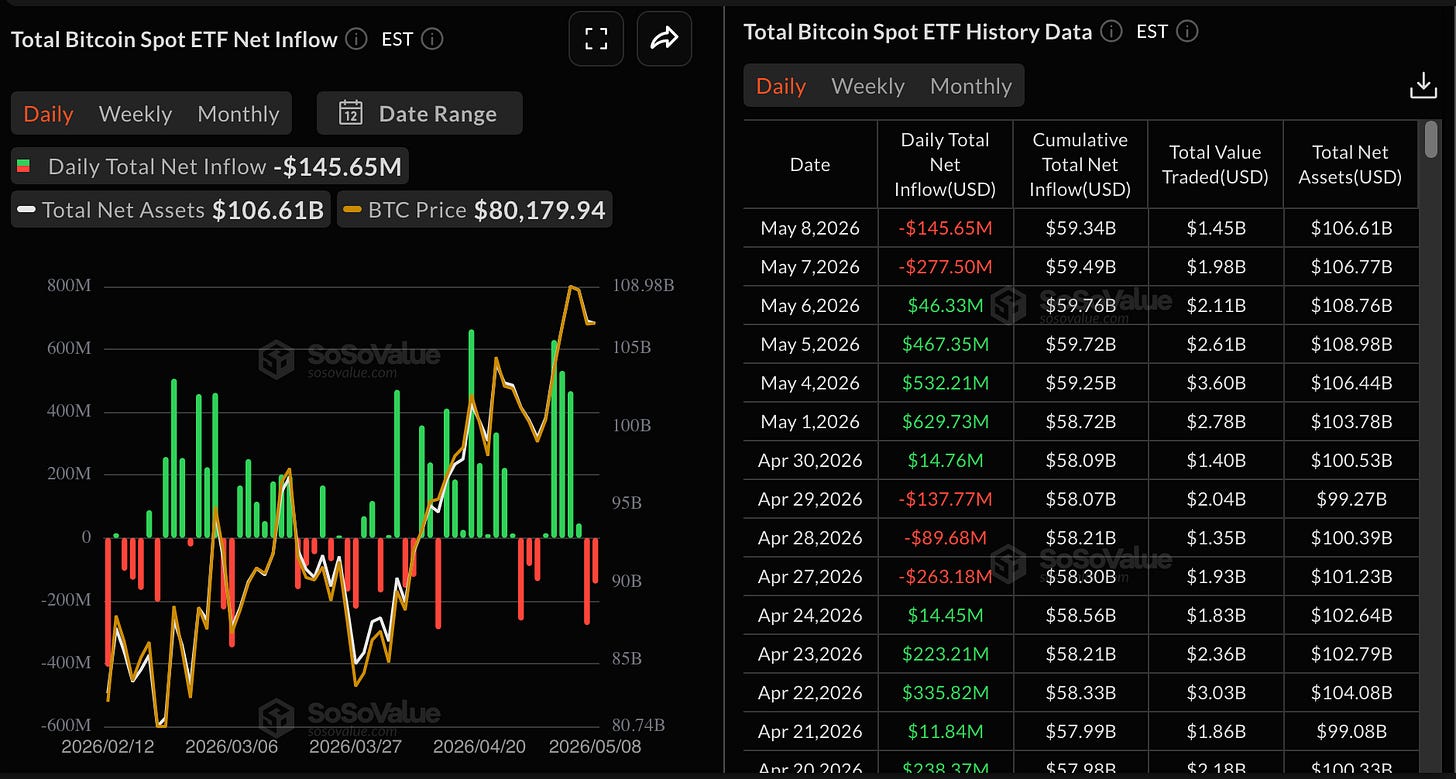The height and width of the screenshot is (779, 1456).
Task: Select the Apr 28,2026 date cell
Action: point(810,538)
